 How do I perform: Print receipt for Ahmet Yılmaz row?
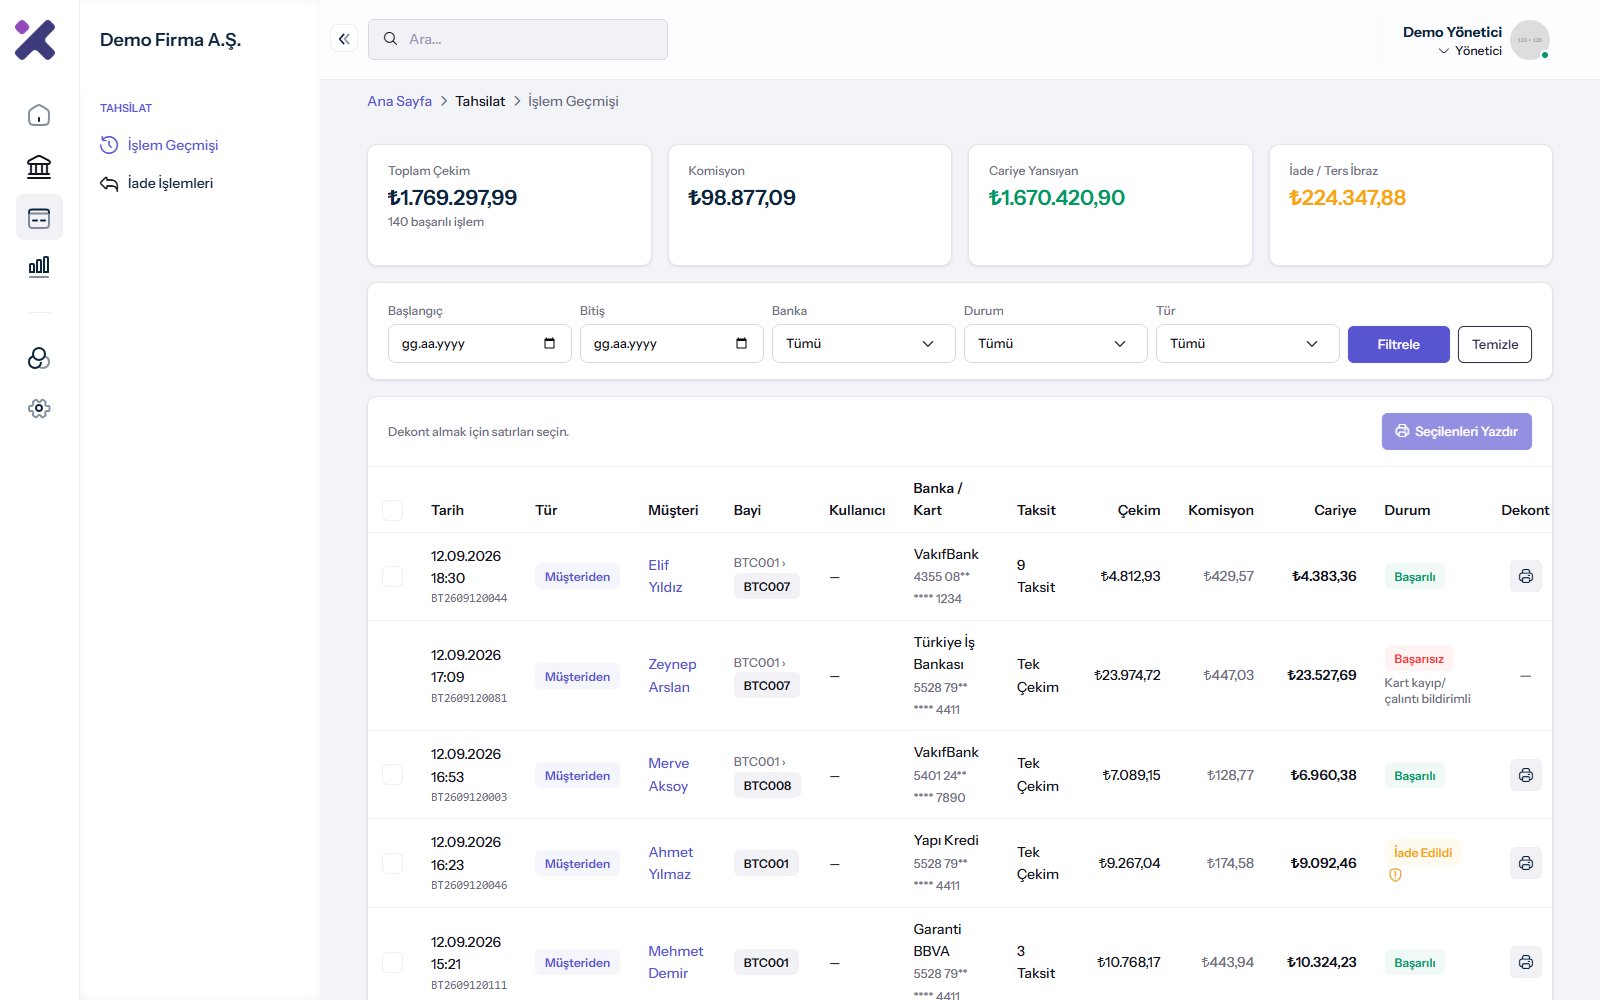(1525, 863)
